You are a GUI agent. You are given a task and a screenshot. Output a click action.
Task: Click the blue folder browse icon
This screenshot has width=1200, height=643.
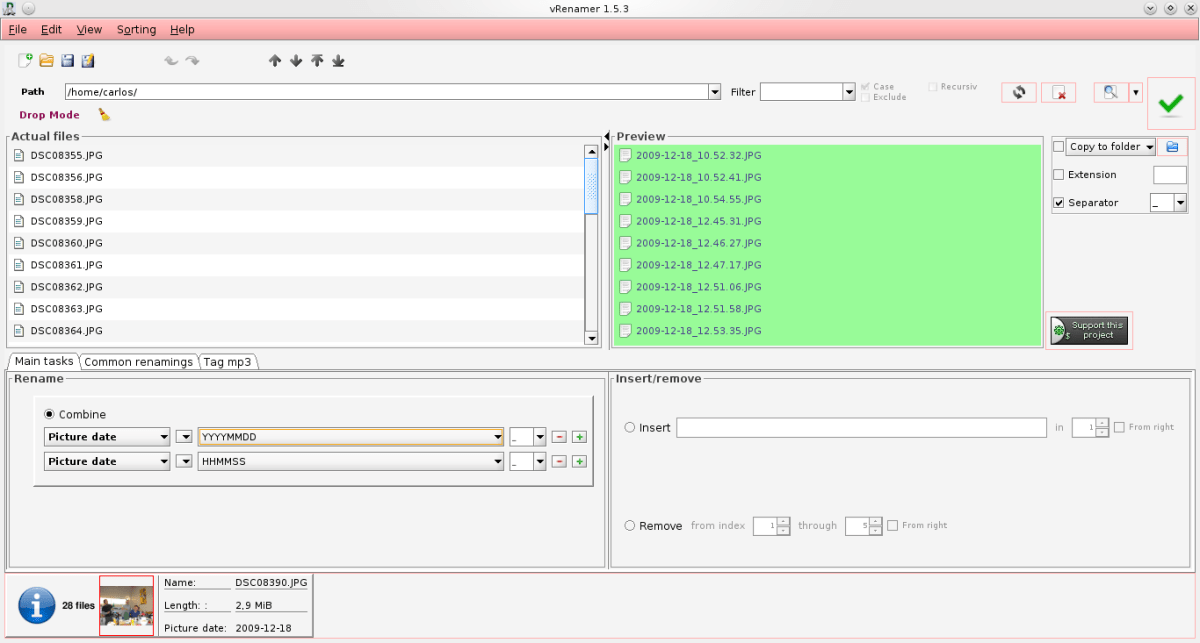tap(1172, 147)
